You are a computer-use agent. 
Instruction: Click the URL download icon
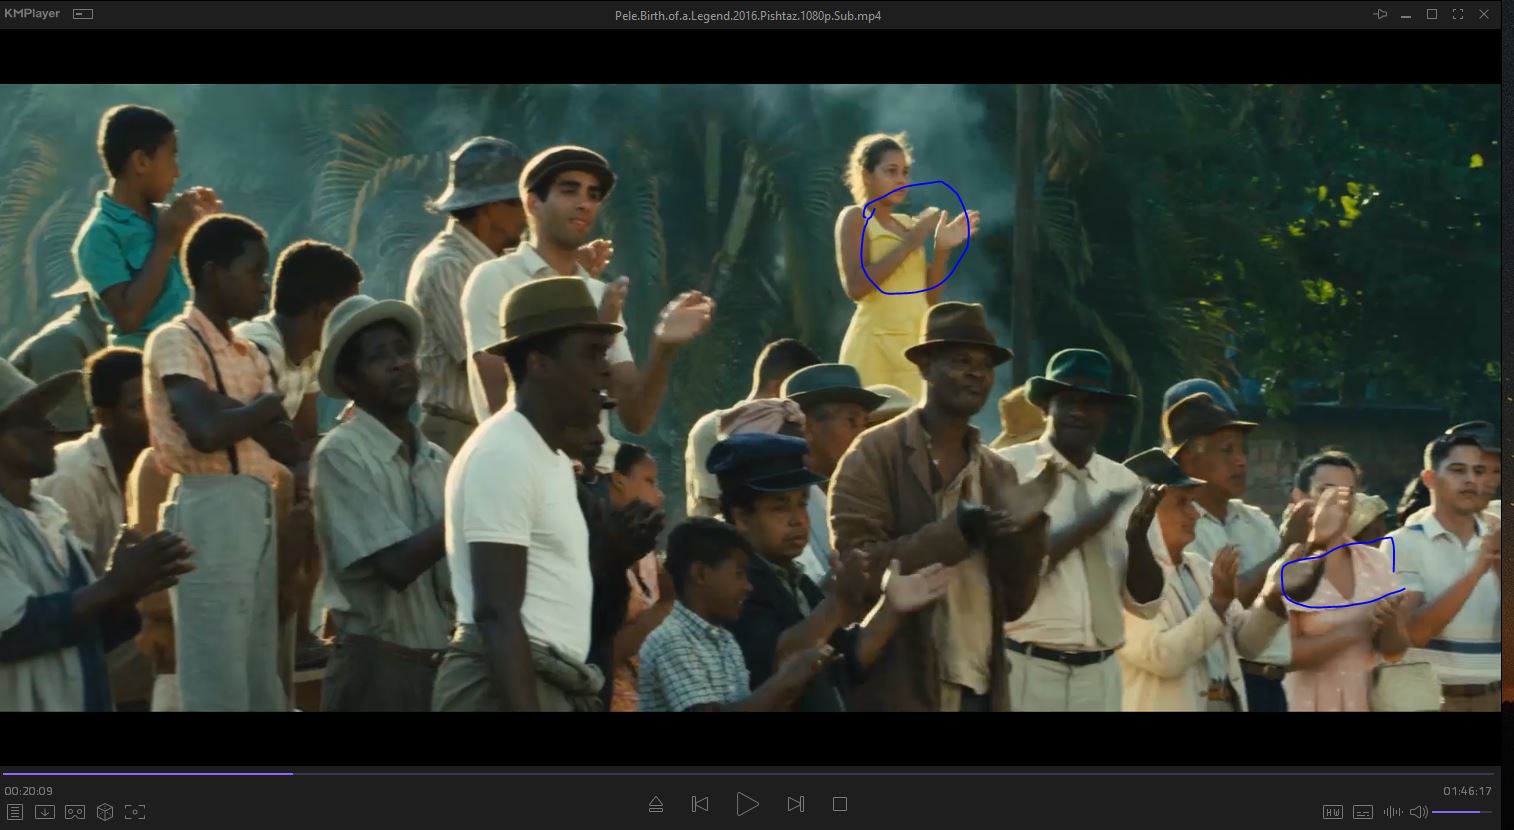pos(45,812)
